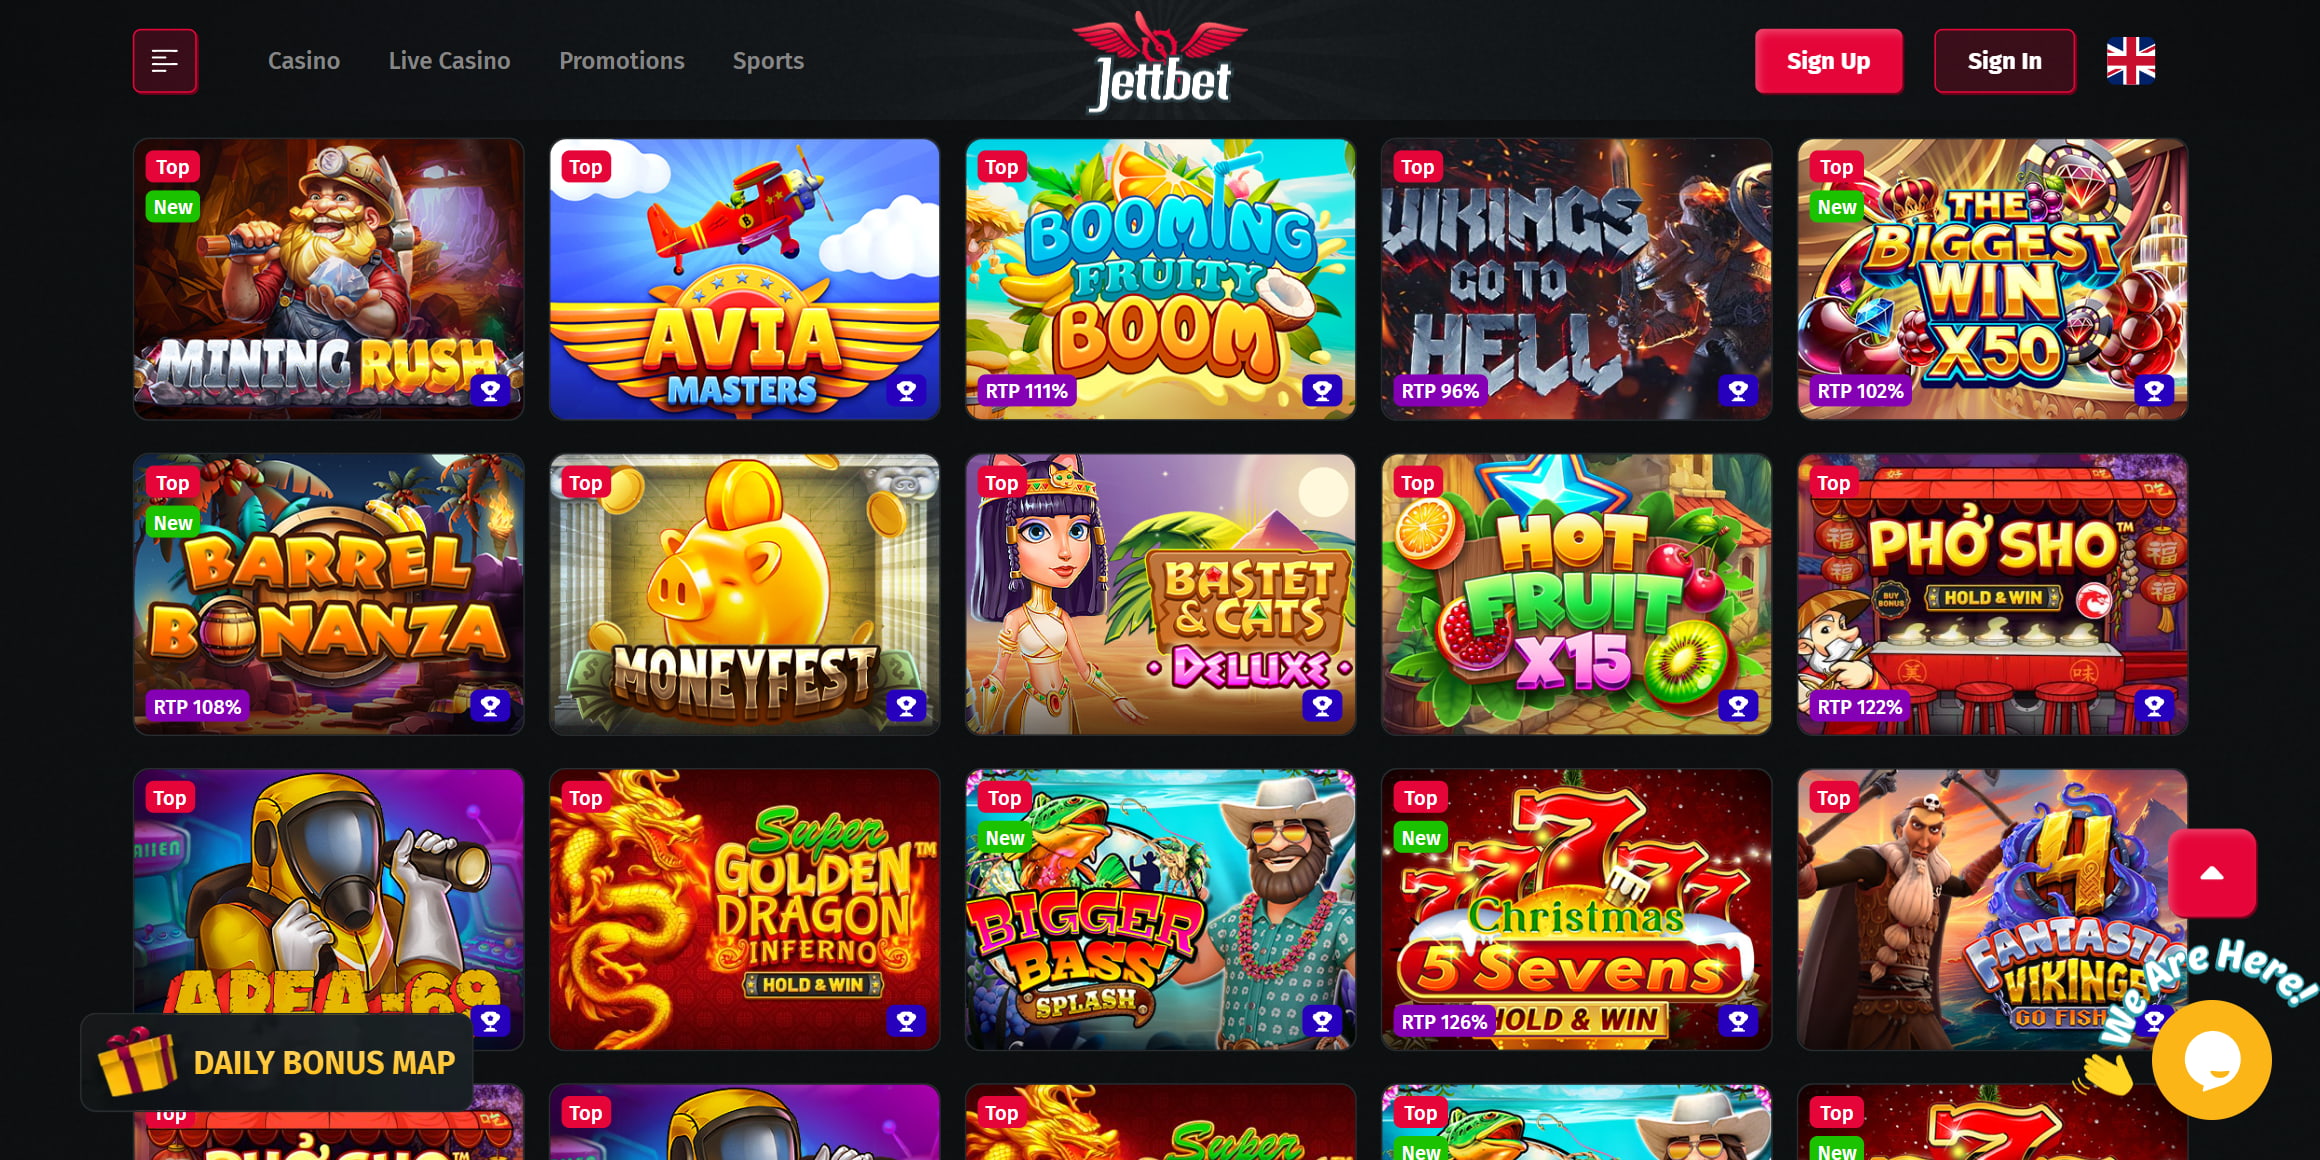
Task: Open the Booming Fruity Boom game
Action: (1160, 279)
